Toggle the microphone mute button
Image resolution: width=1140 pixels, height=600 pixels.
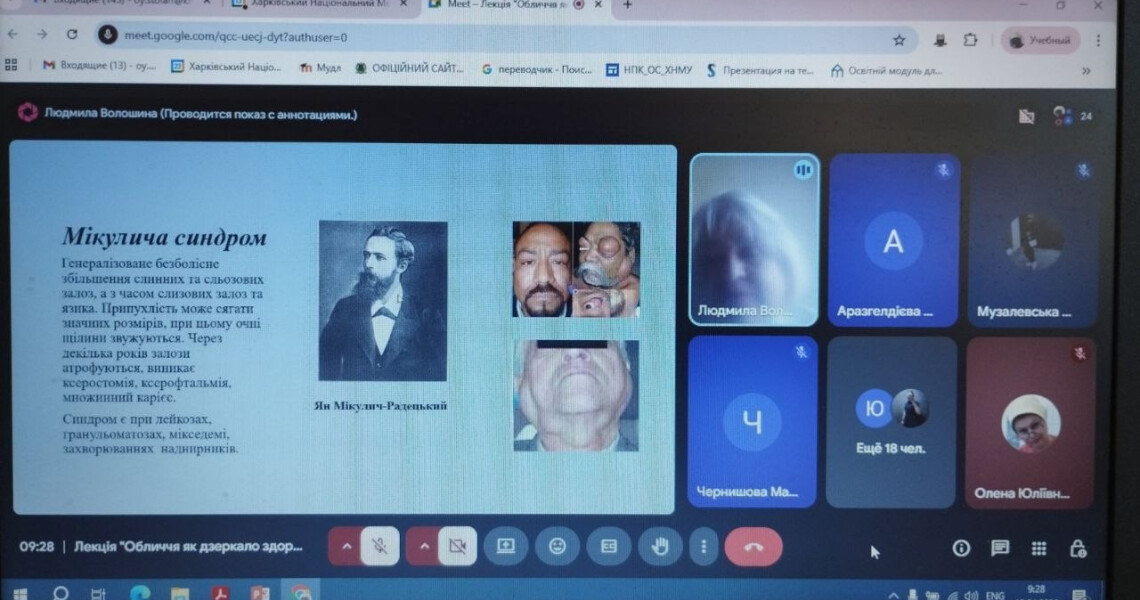[379, 546]
